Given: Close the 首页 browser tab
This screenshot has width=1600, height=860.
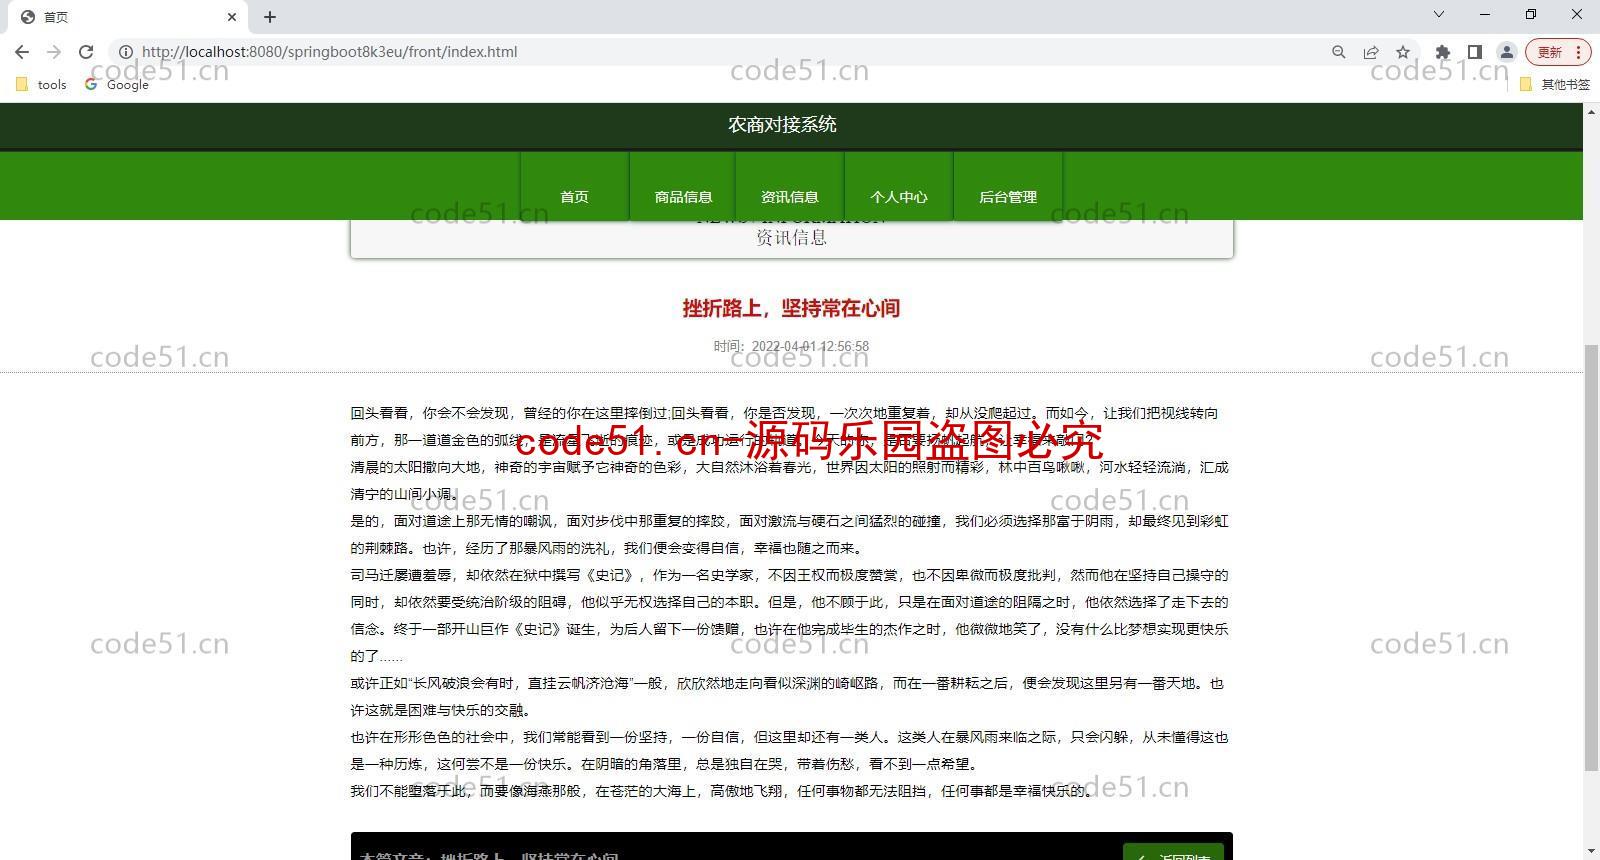Looking at the screenshot, I should [x=232, y=17].
